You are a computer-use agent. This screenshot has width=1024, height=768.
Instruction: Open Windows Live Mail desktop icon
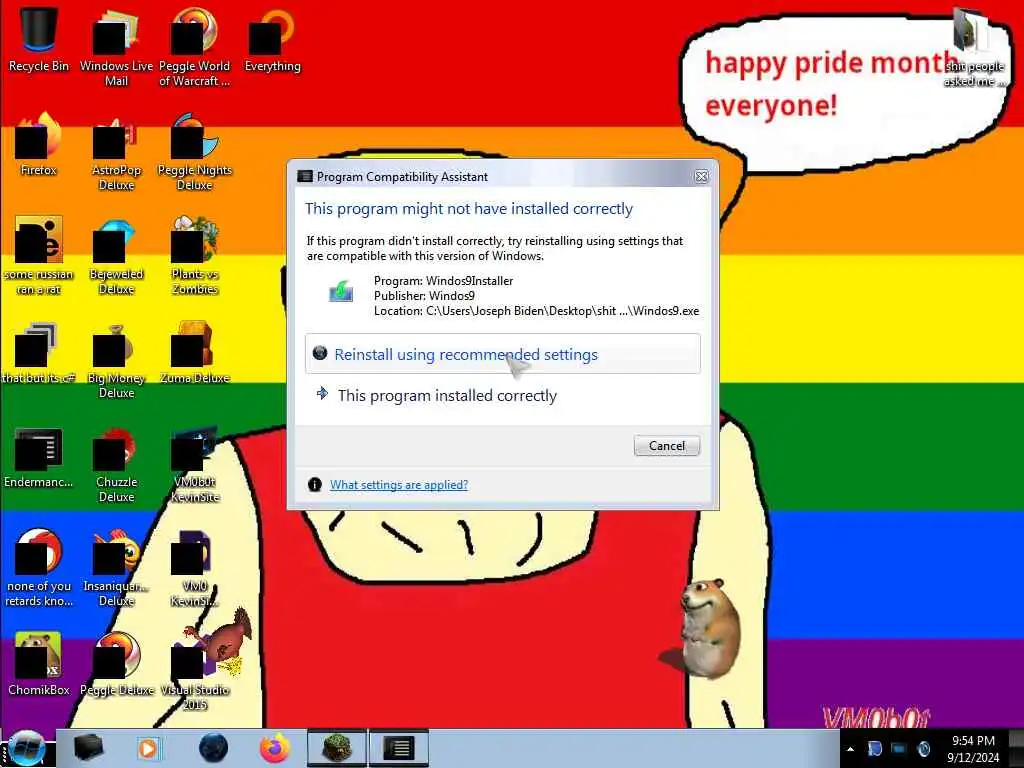pyautogui.click(x=116, y=46)
